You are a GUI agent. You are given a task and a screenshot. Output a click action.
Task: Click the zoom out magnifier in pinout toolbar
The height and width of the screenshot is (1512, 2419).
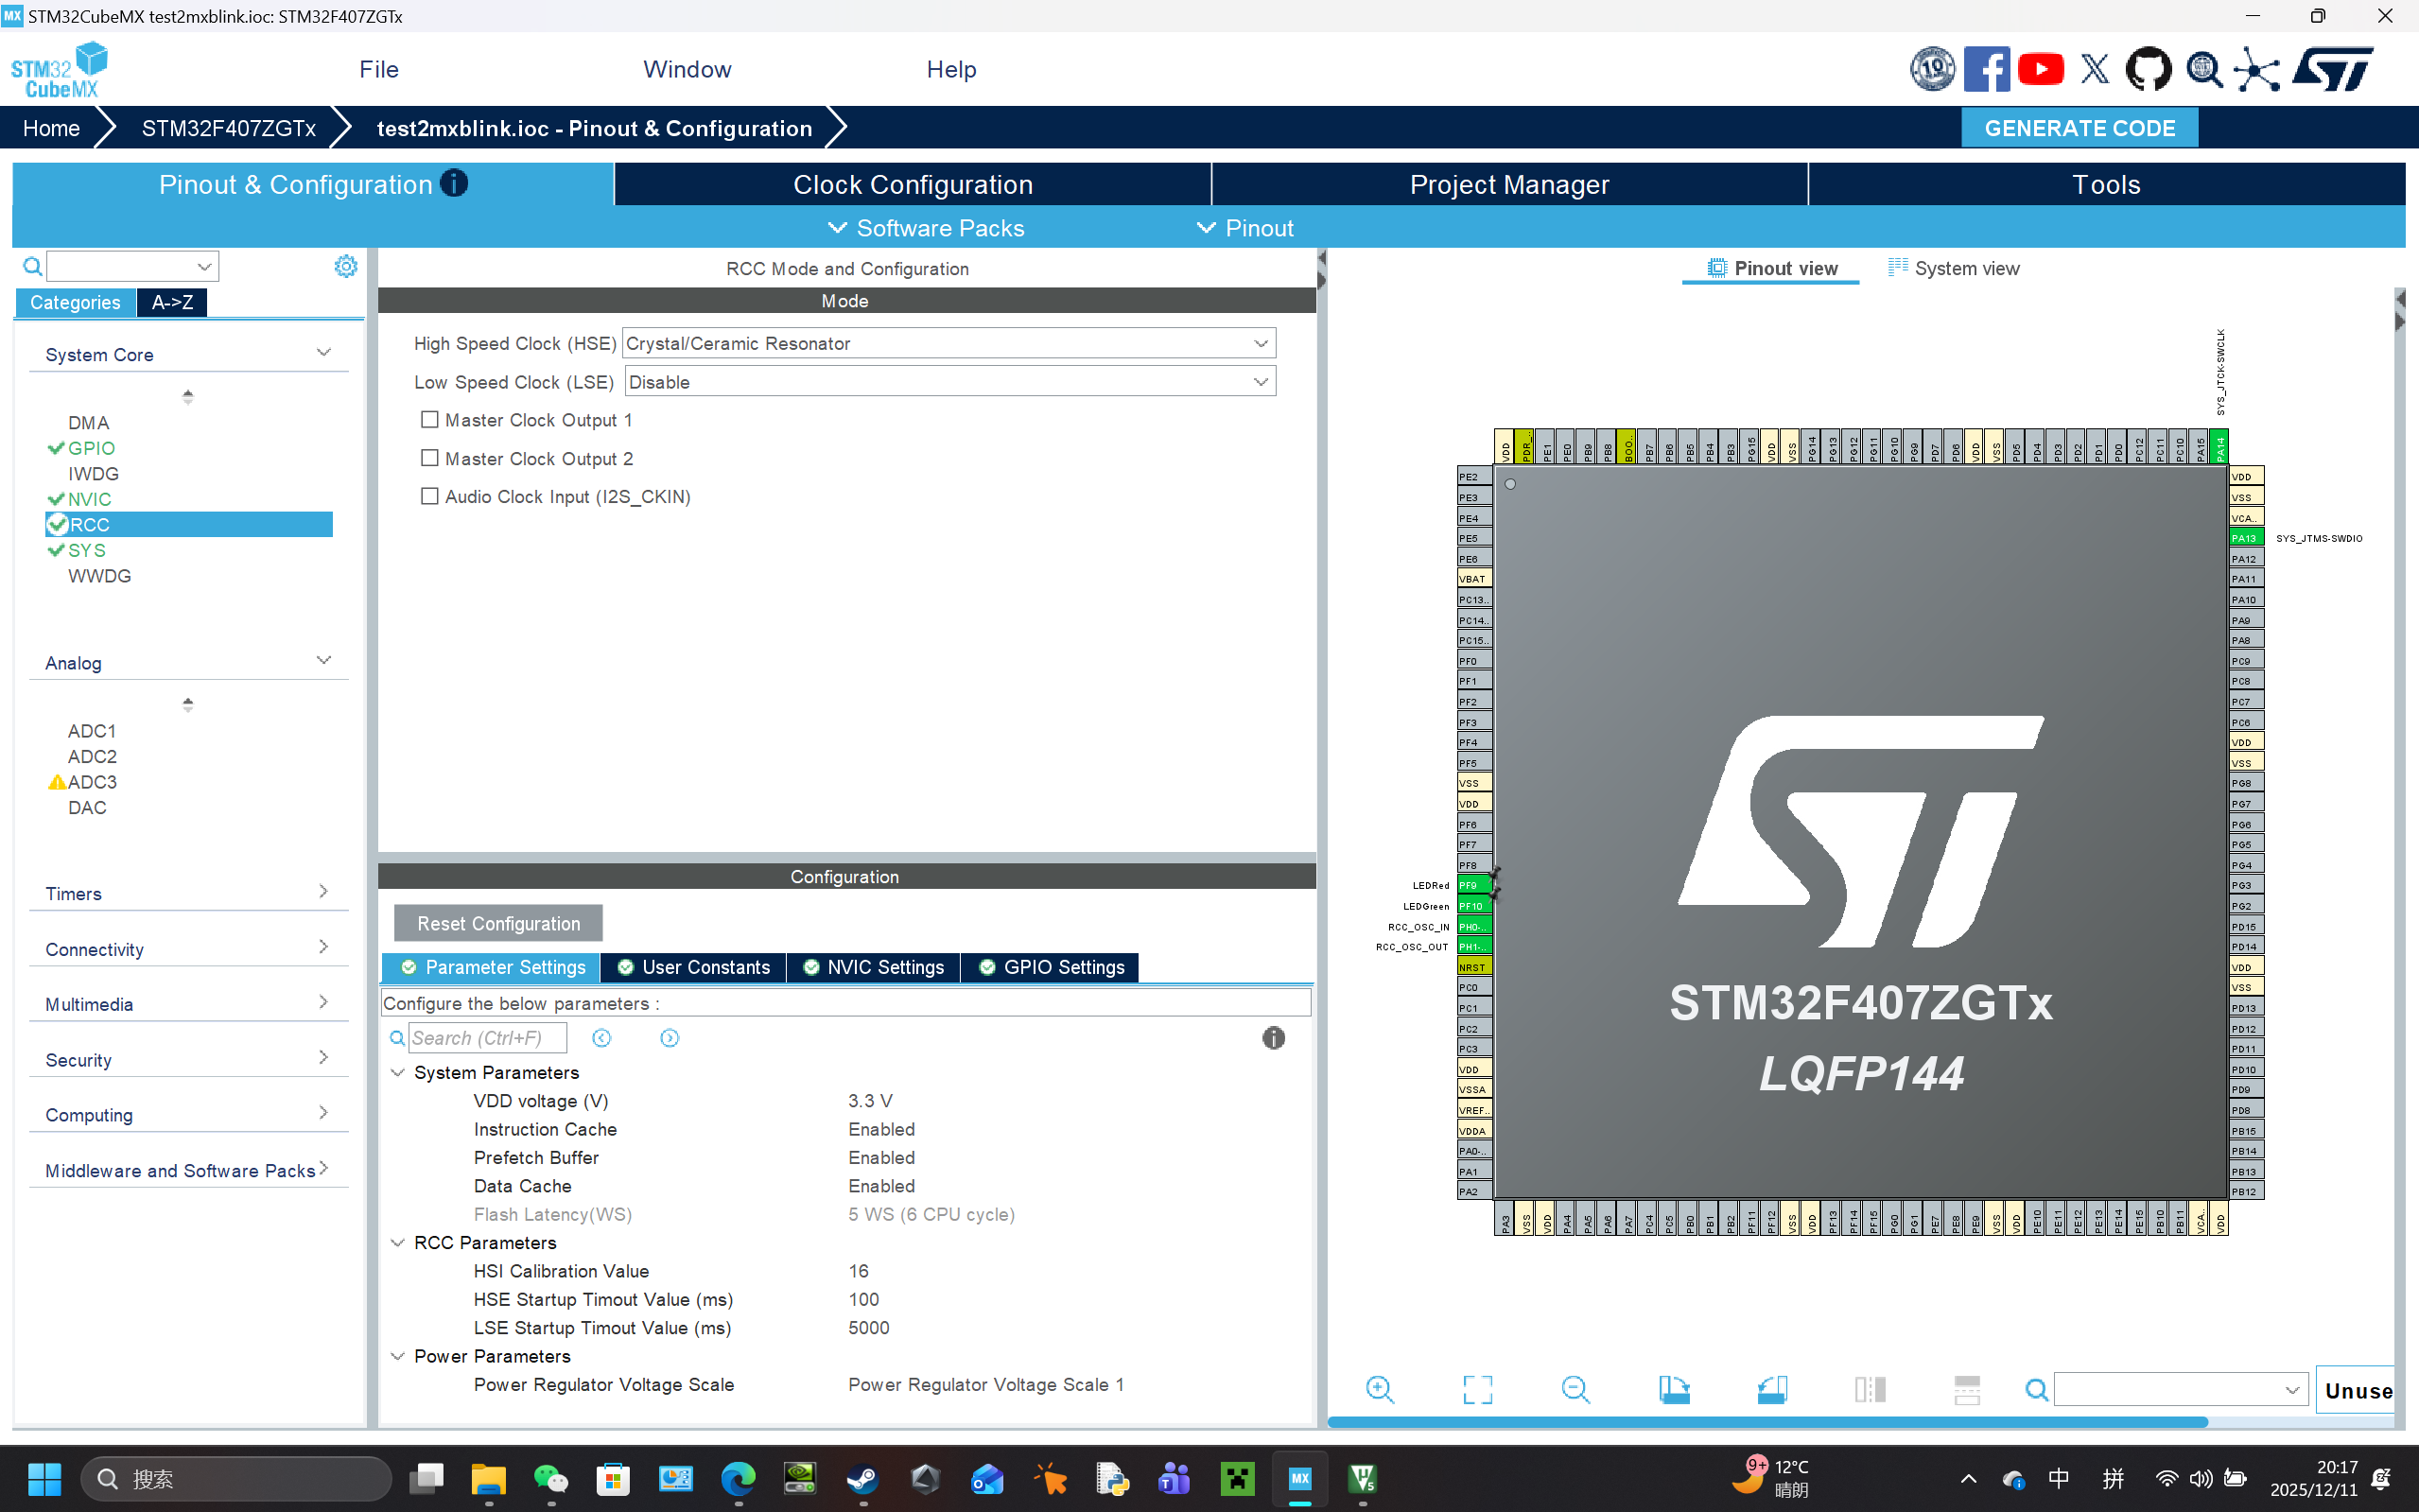tap(1574, 1390)
